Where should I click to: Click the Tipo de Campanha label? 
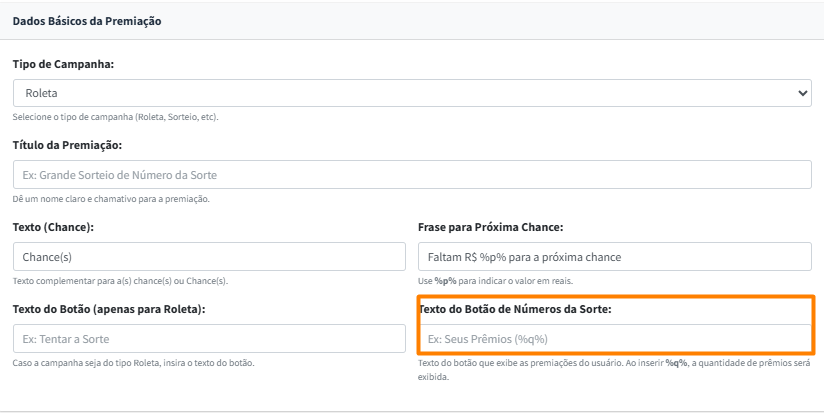(x=63, y=64)
